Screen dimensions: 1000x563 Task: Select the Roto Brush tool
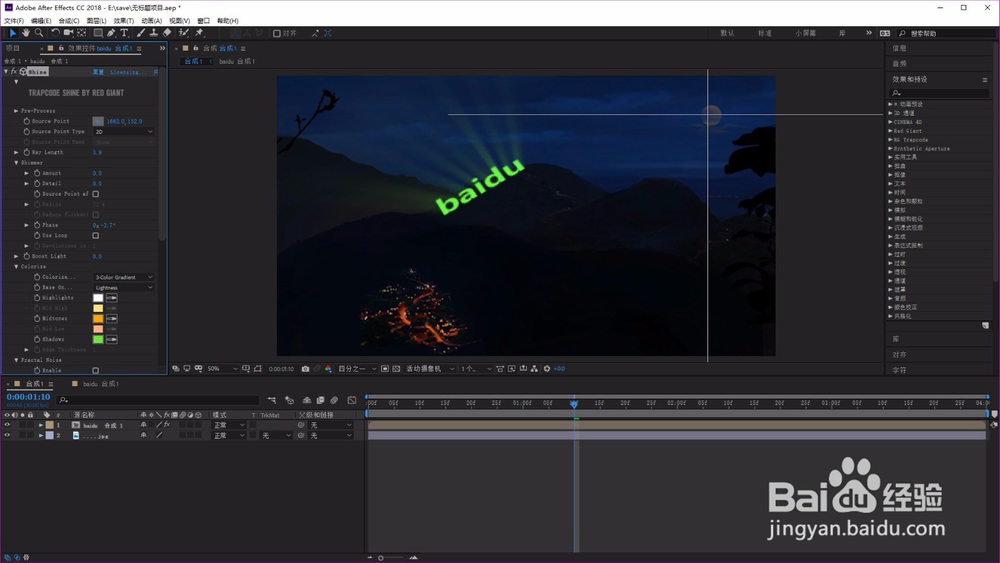(184, 33)
